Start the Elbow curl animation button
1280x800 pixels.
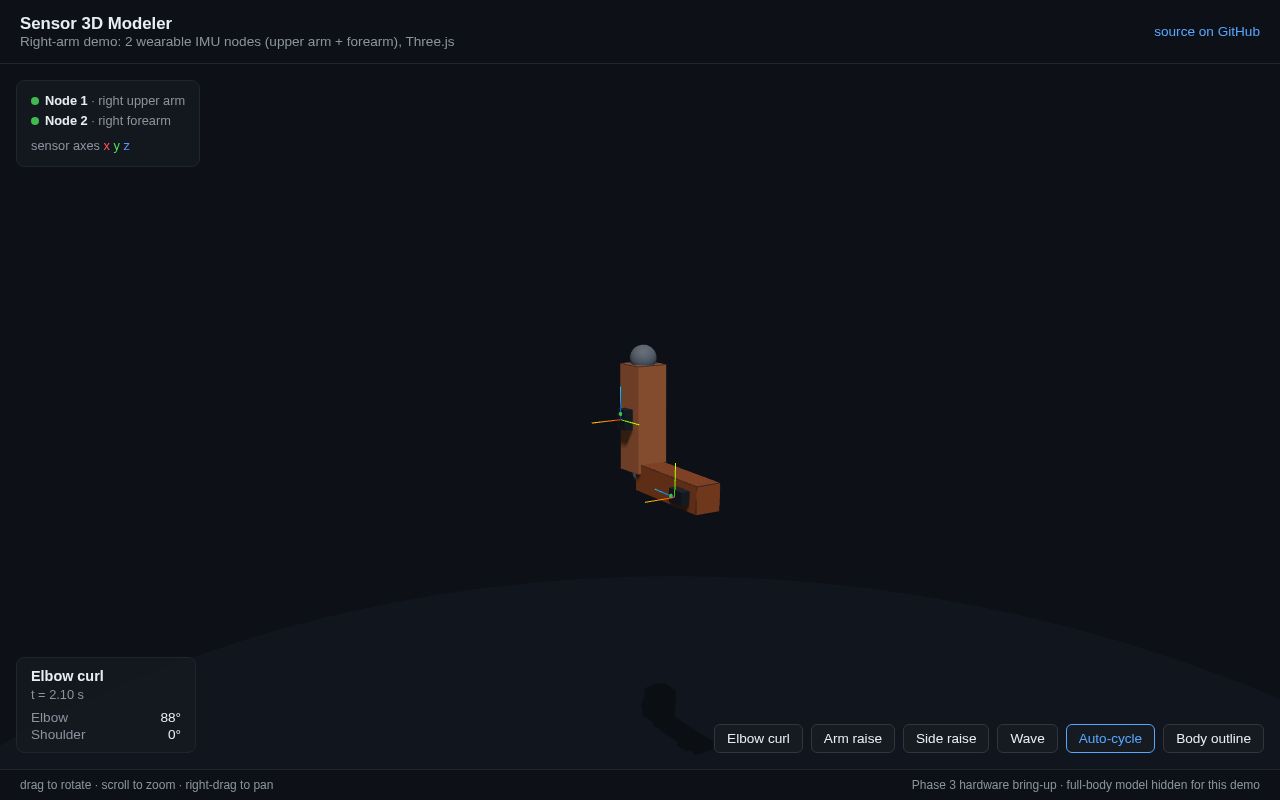click(x=758, y=739)
